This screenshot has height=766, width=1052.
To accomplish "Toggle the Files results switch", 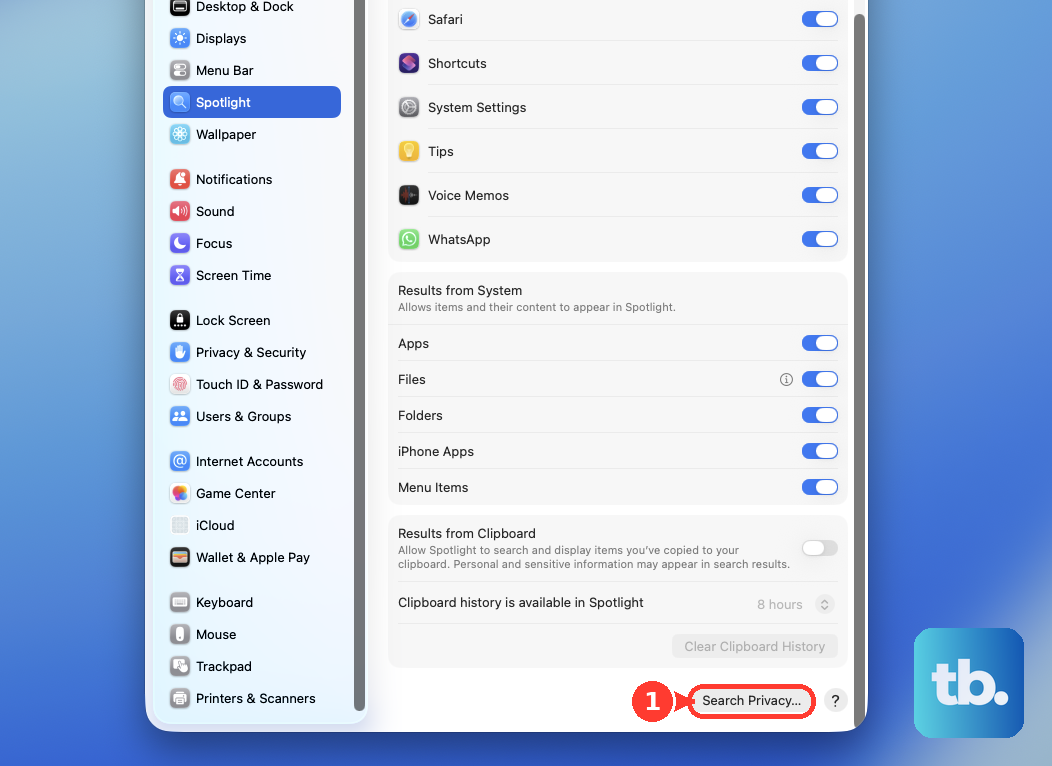I will [x=820, y=380].
